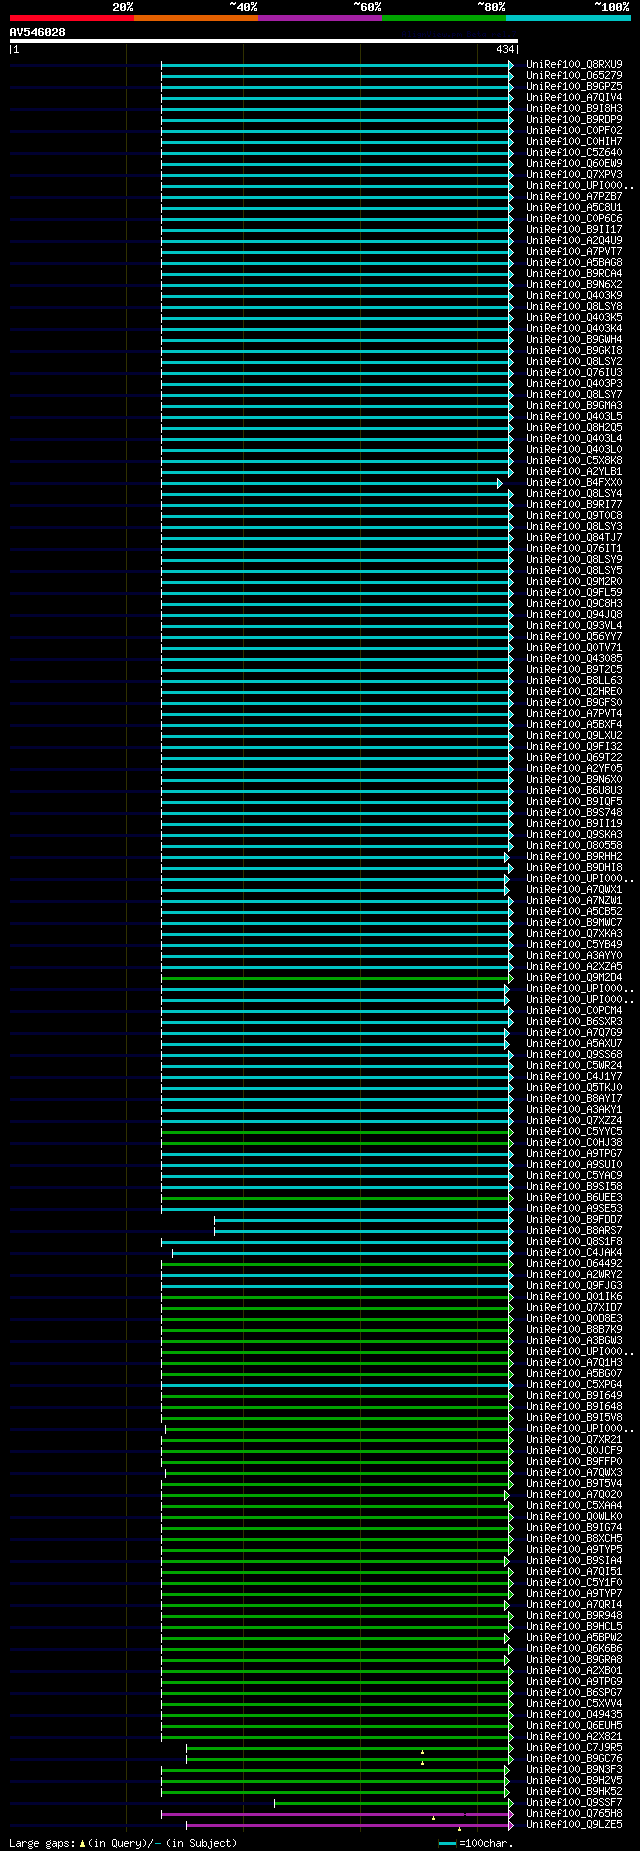Image resolution: width=640 pixels, height=1851 pixels.
Task: Pick hit UniRef100_C0HJ38
Action: point(574,1142)
